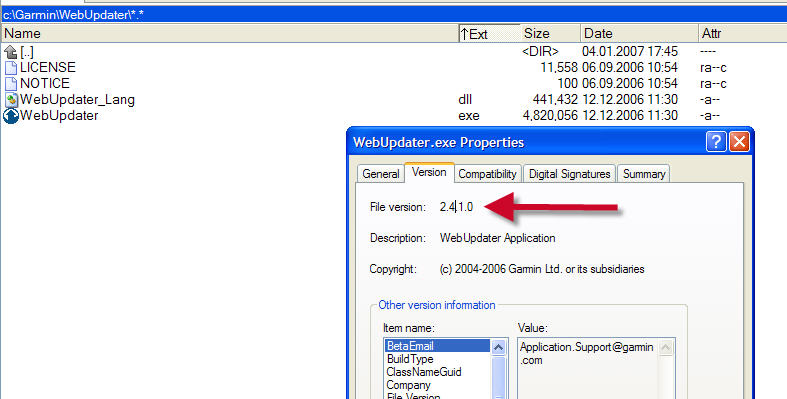787x399 pixels.
Task: Close the WebUpdater.exe Properties dialog
Action: click(739, 142)
